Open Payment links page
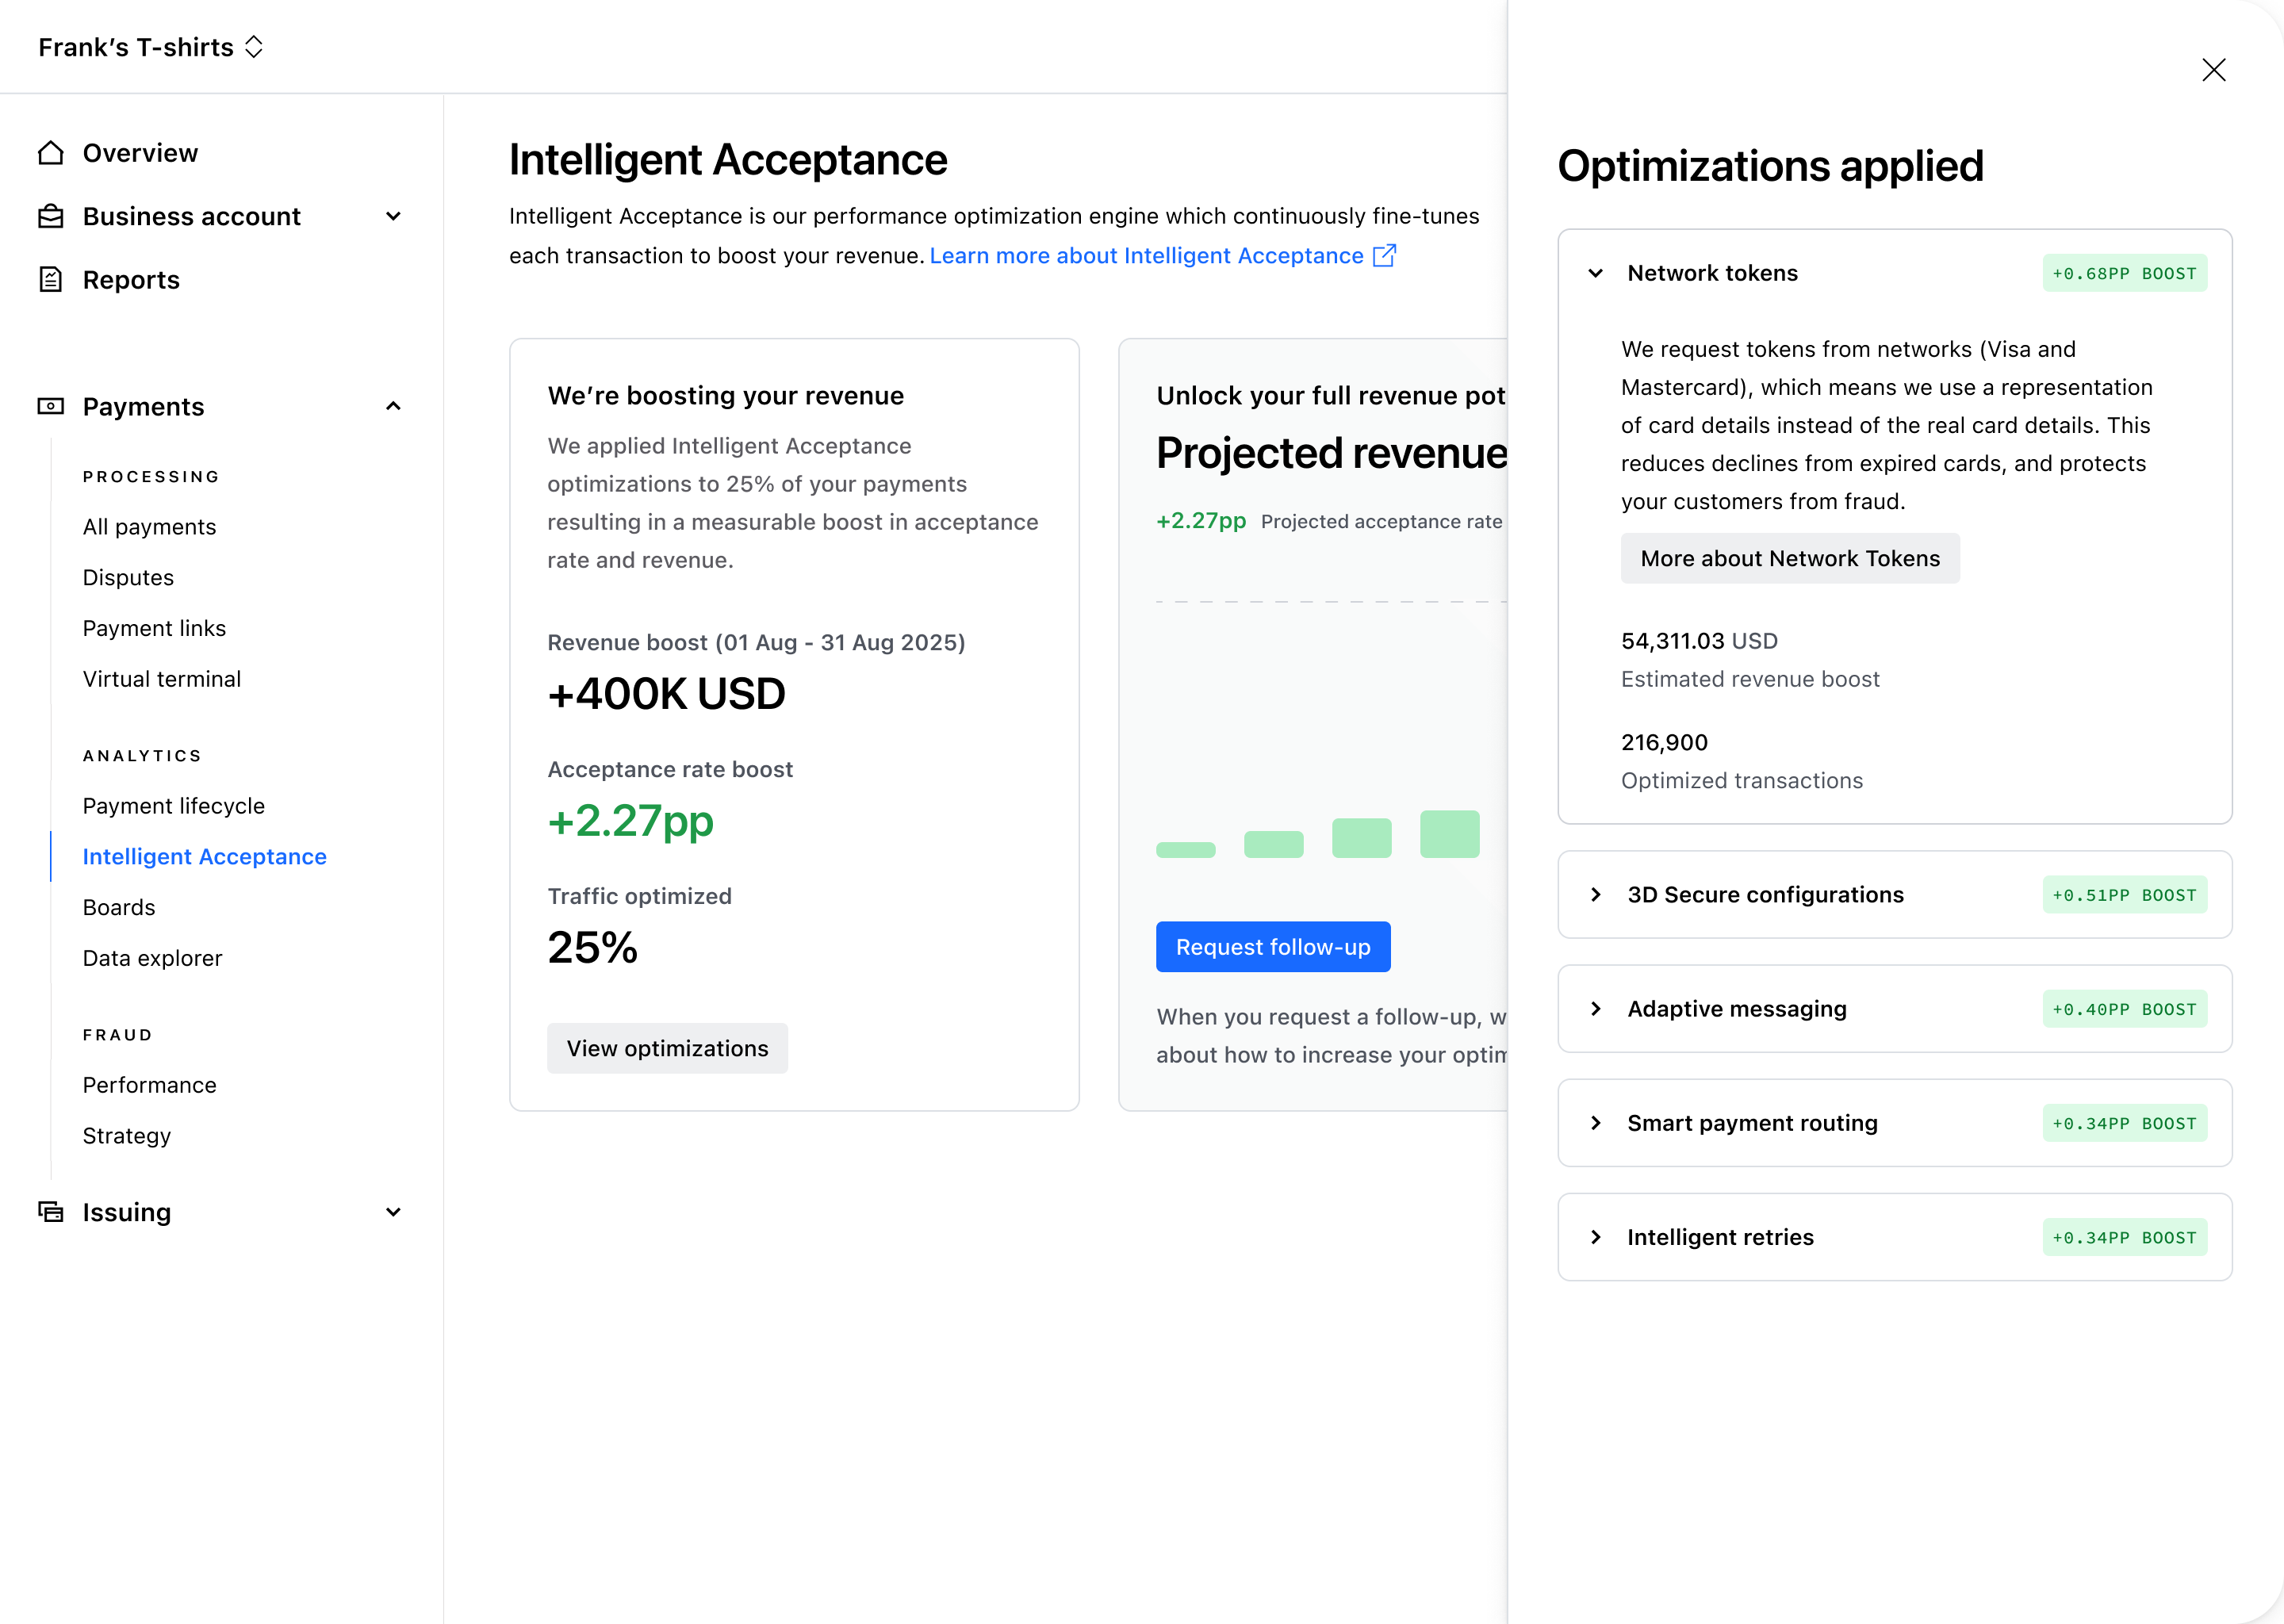Image resolution: width=2284 pixels, height=1624 pixels. click(x=154, y=628)
